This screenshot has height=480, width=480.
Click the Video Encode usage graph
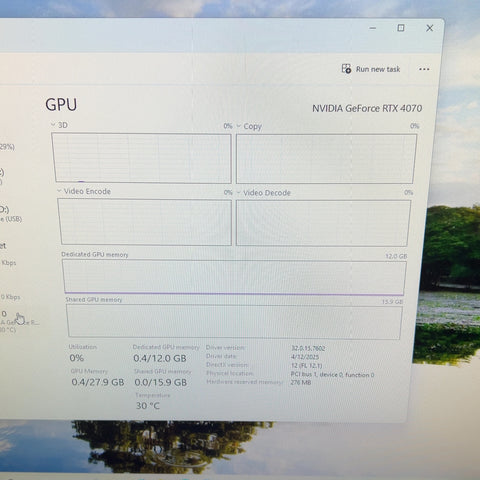(x=145, y=222)
